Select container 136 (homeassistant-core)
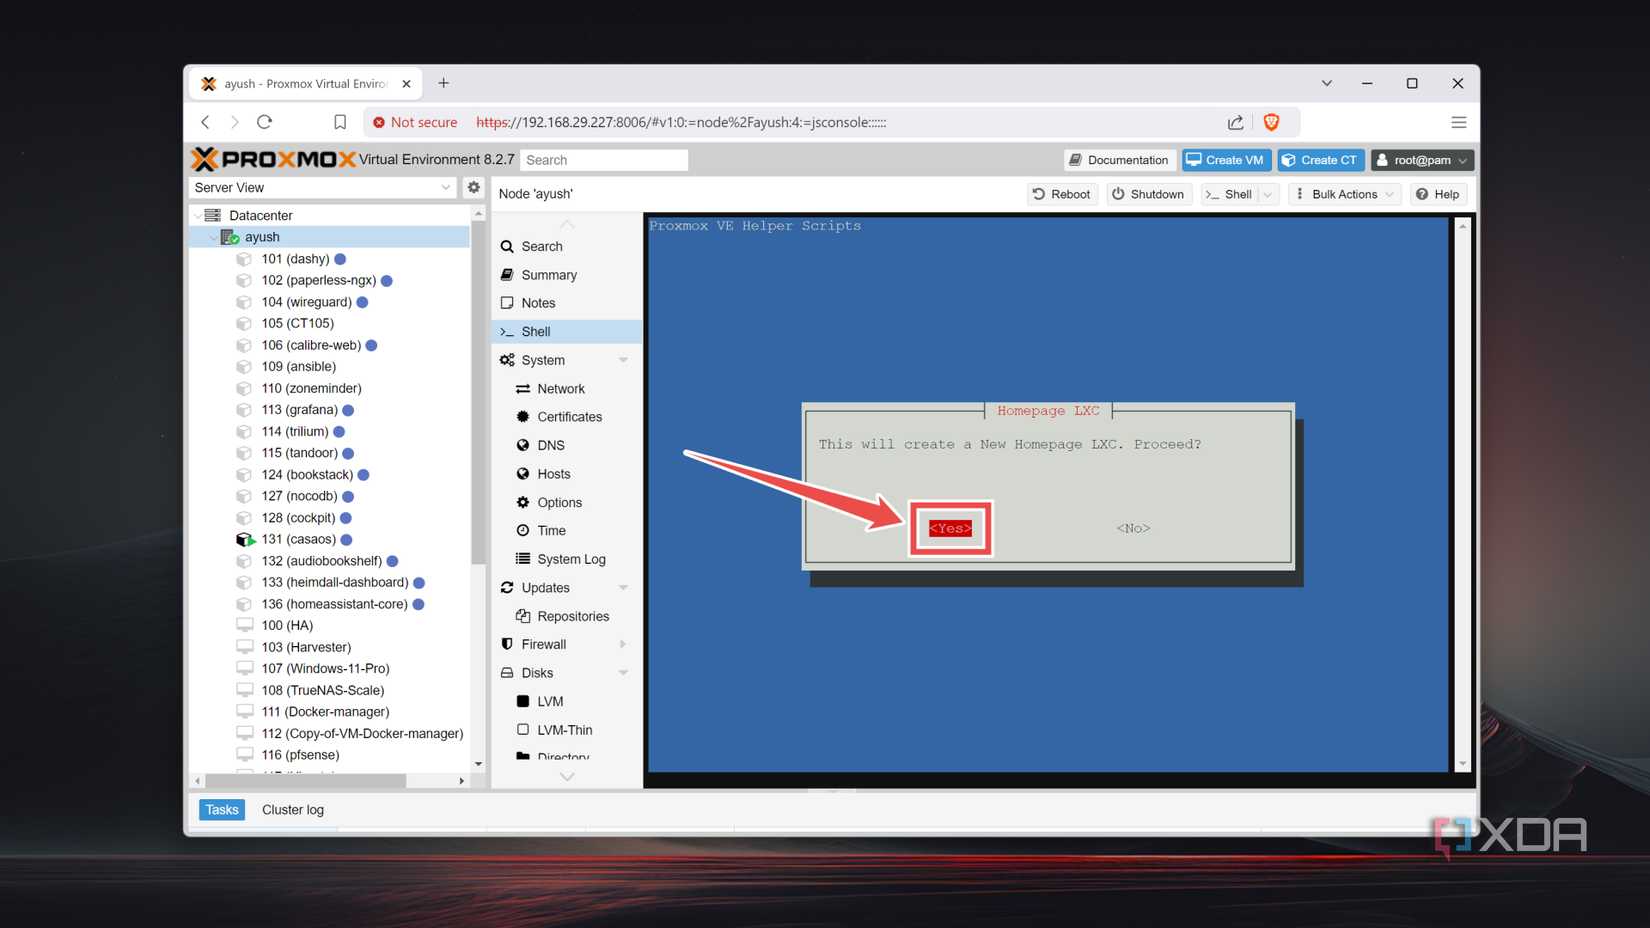This screenshot has width=1650, height=928. tap(334, 604)
